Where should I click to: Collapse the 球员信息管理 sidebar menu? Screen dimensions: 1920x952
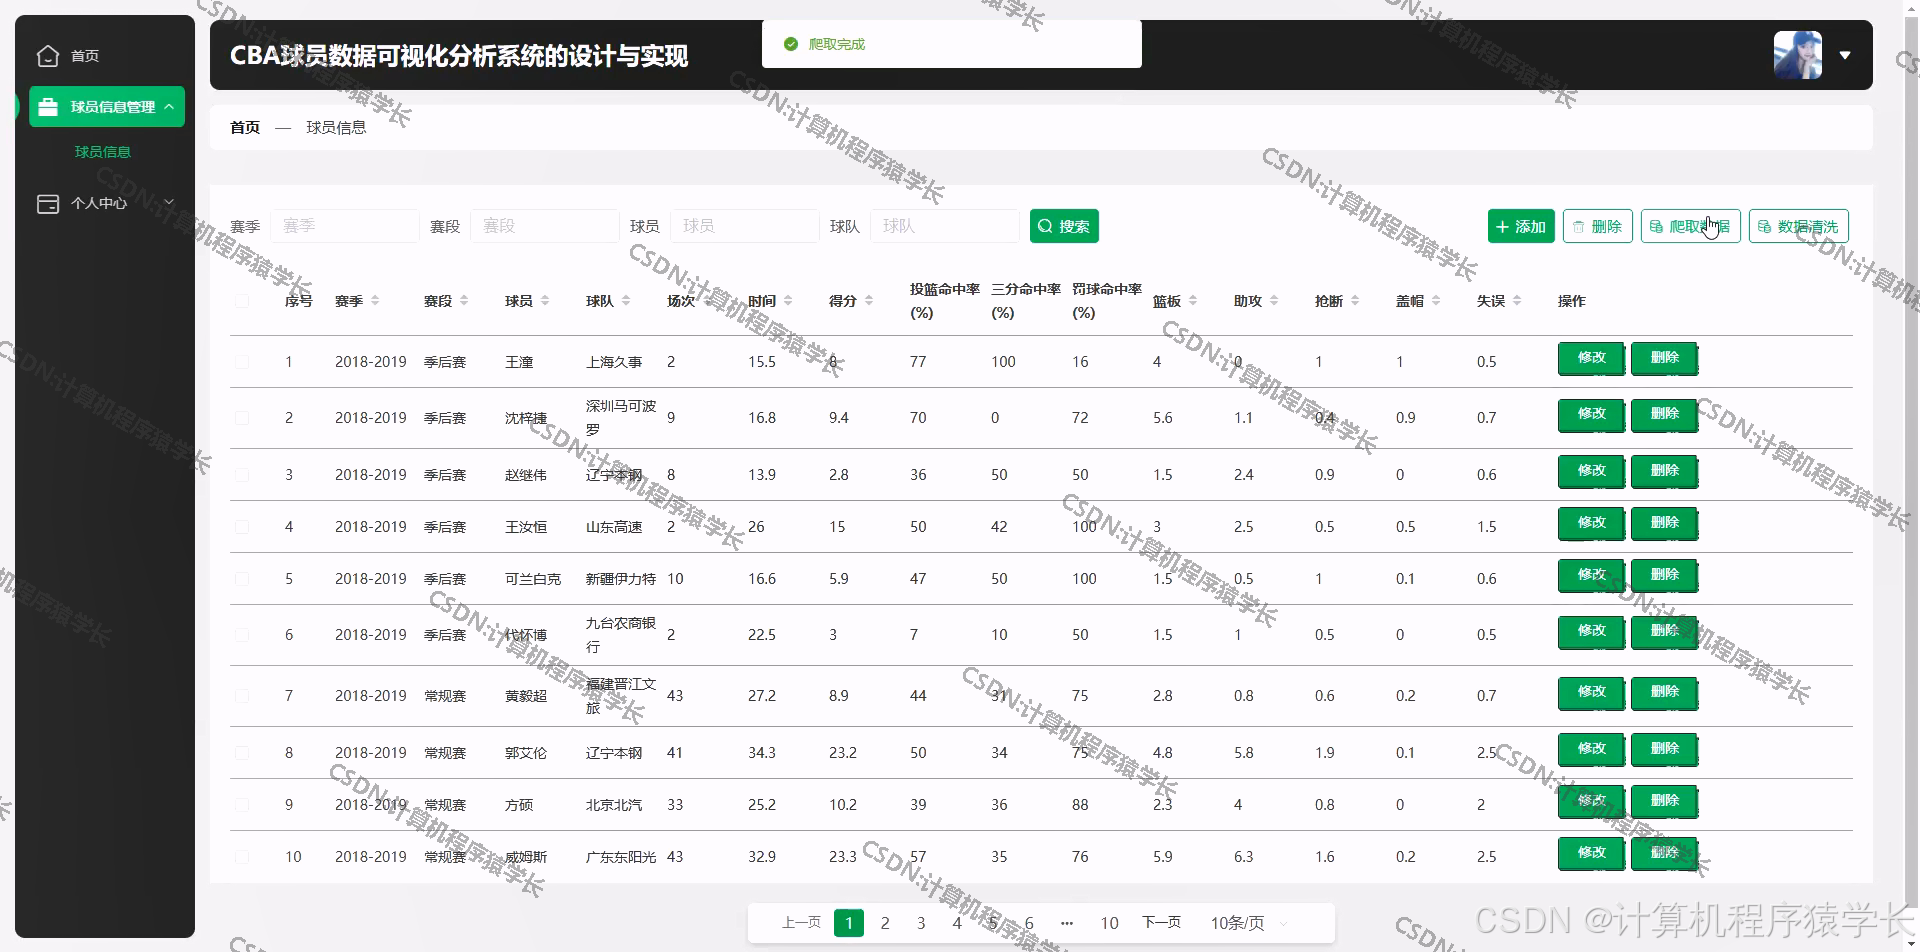(x=107, y=107)
